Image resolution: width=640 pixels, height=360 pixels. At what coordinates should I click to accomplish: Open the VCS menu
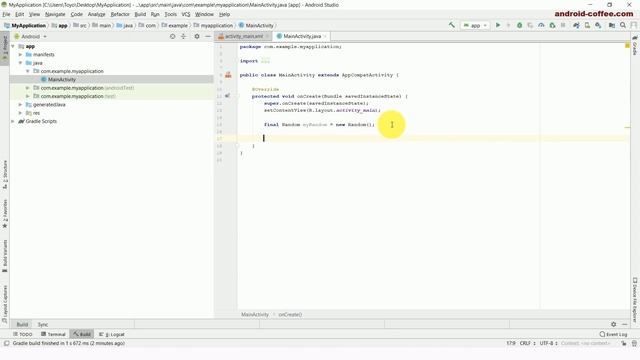tap(186, 14)
